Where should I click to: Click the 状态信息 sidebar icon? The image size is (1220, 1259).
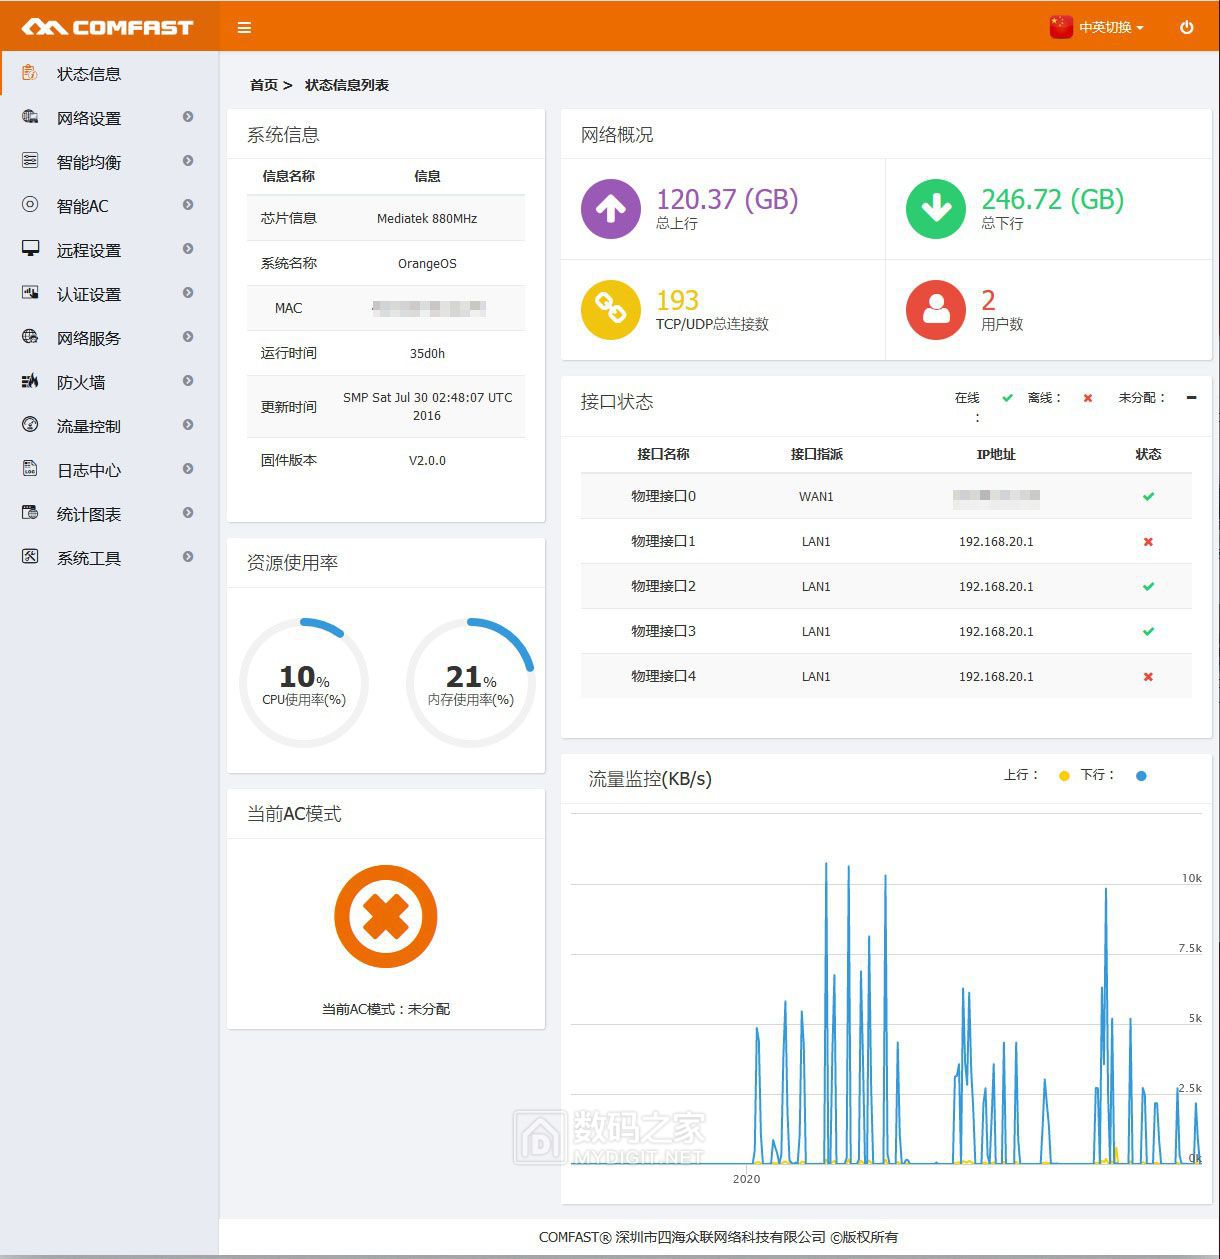(30, 72)
